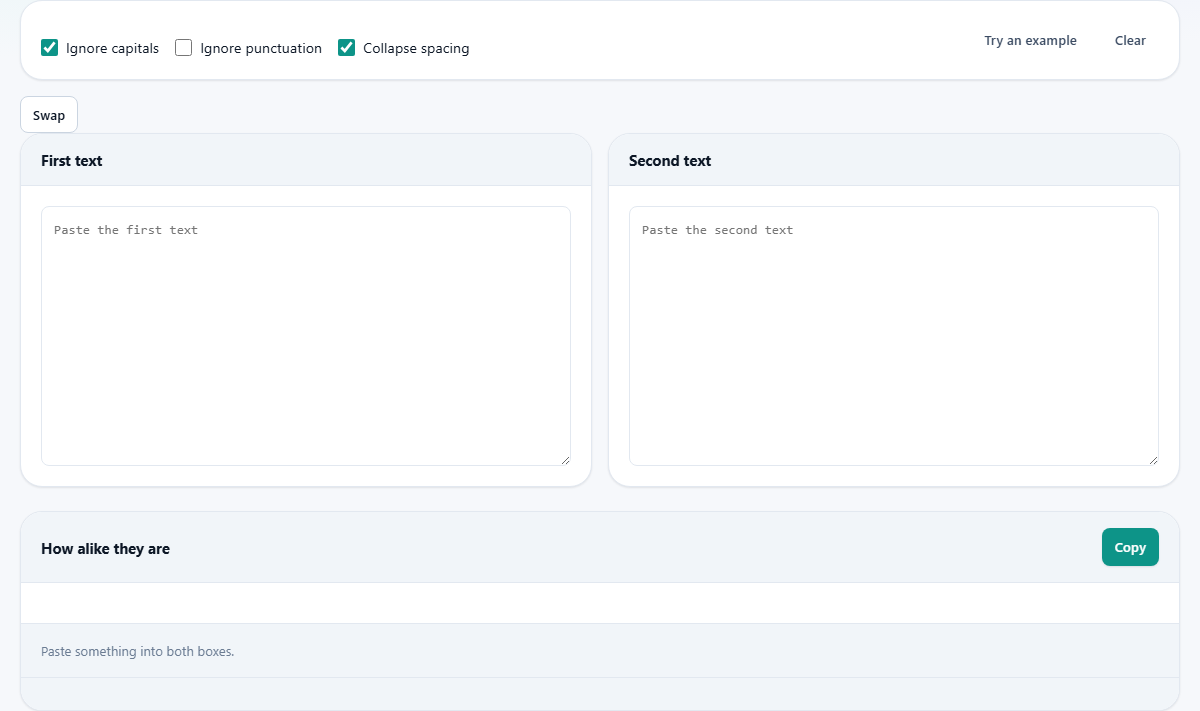The image size is (1200, 711).
Task: Focus the second text input area
Action: pos(894,336)
